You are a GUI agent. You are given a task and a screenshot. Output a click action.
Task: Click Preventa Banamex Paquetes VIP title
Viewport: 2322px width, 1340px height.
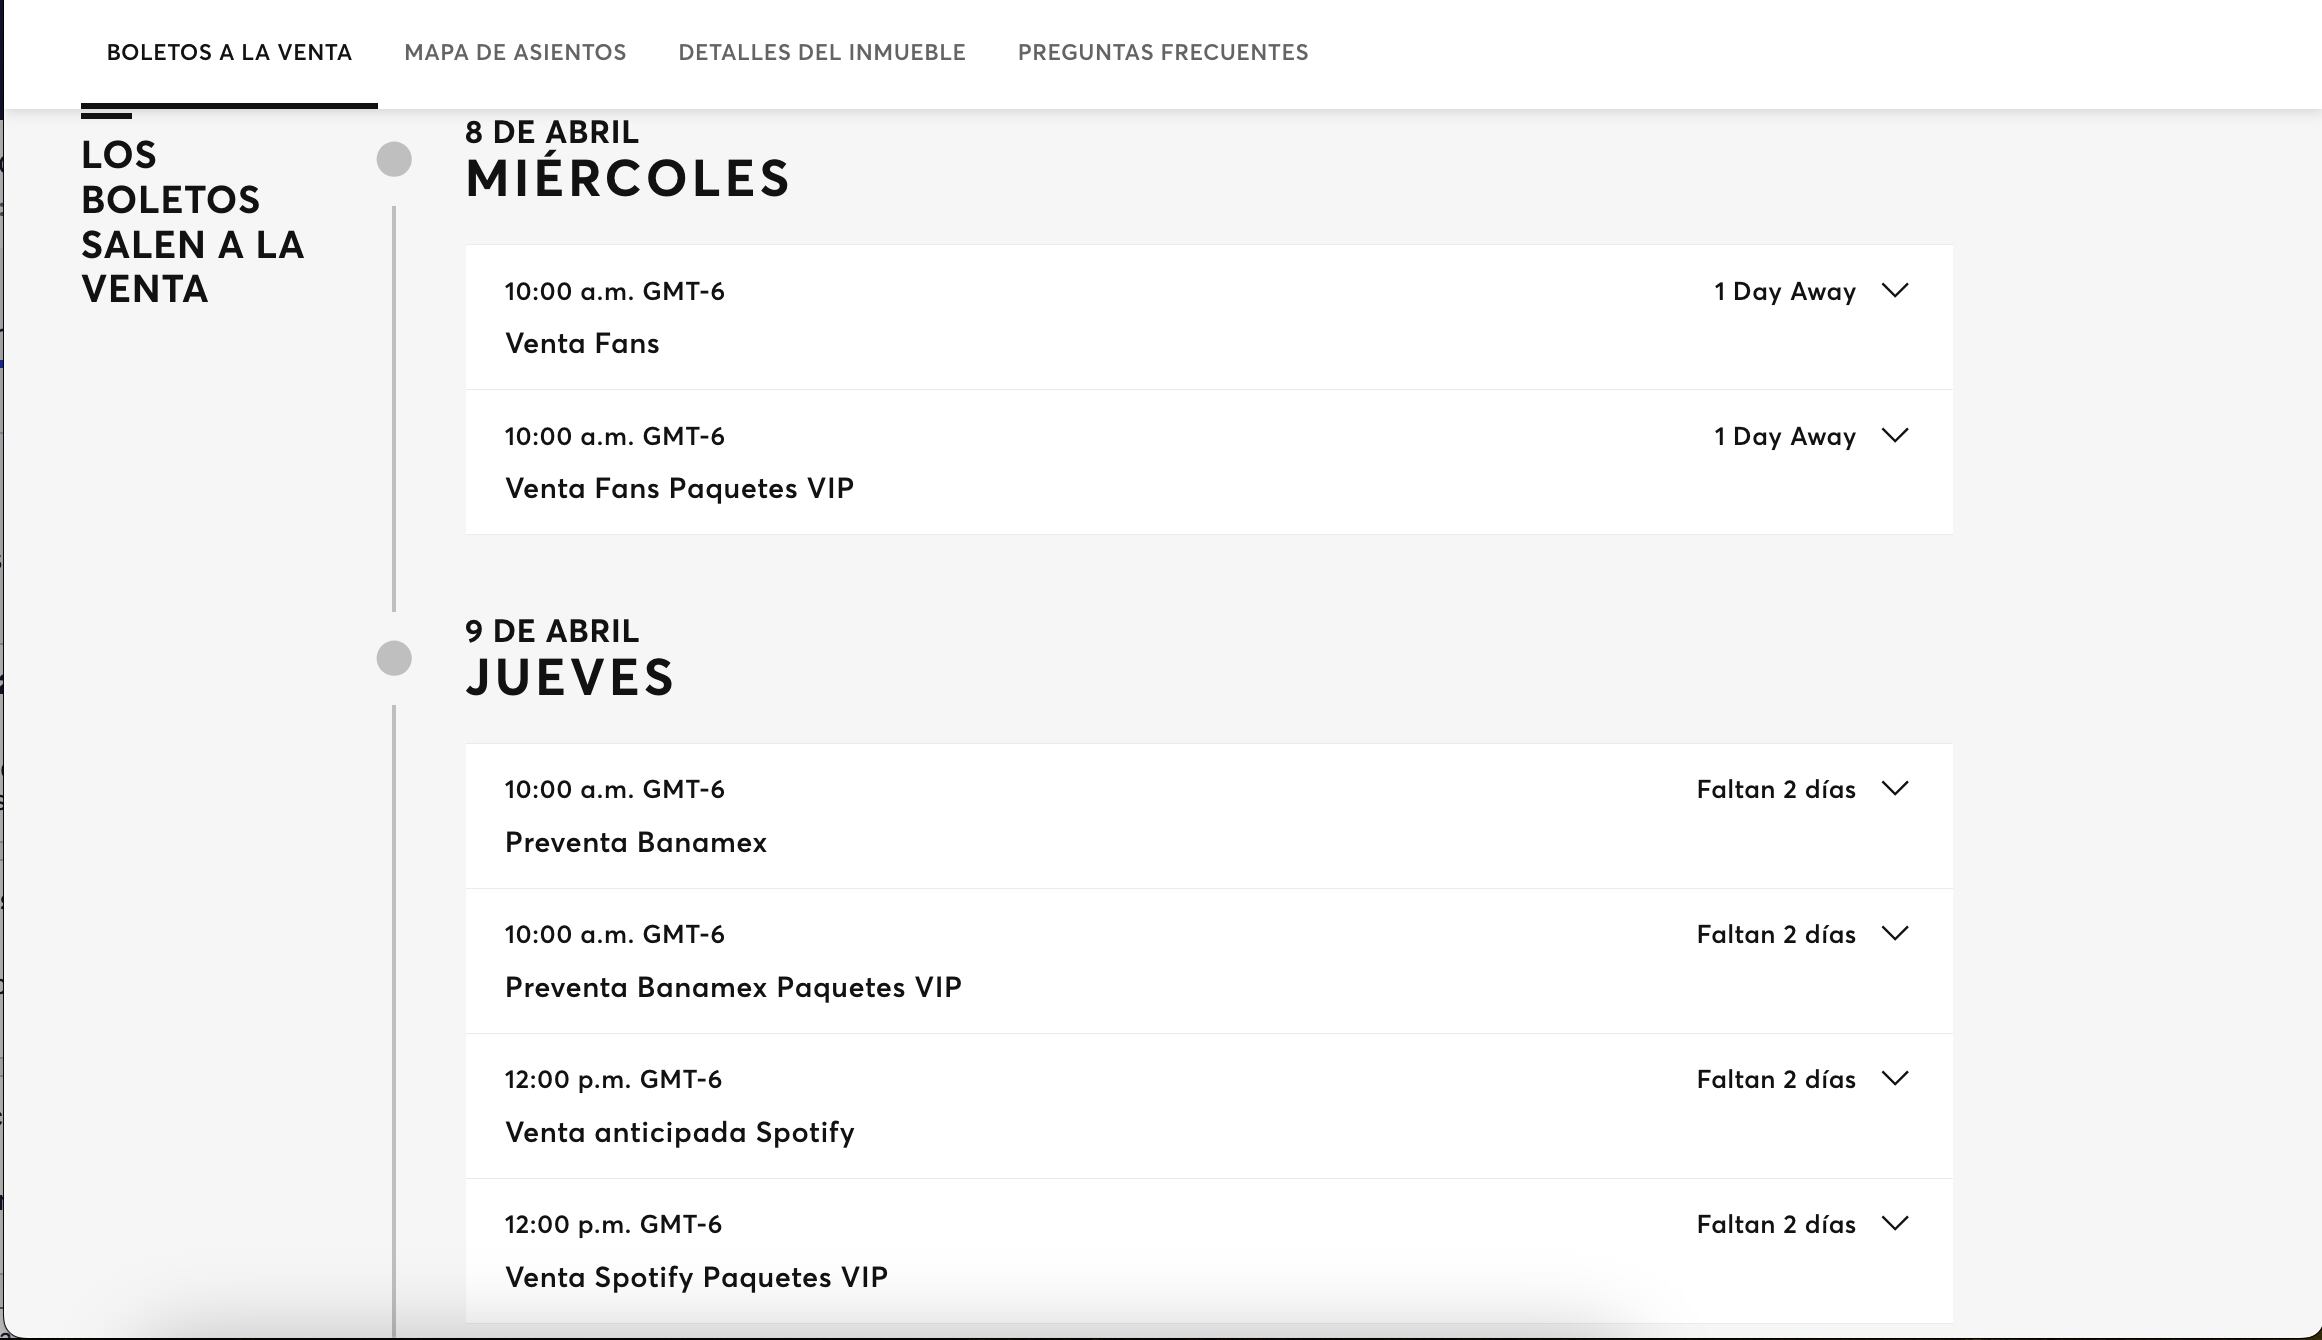click(x=733, y=988)
